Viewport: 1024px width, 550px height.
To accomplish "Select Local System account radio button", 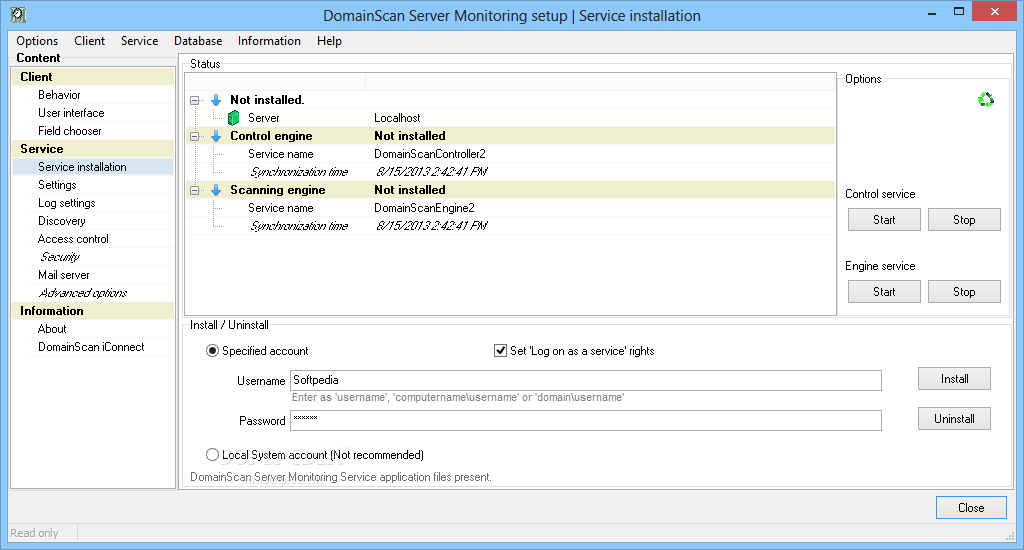I will tap(212, 455).
